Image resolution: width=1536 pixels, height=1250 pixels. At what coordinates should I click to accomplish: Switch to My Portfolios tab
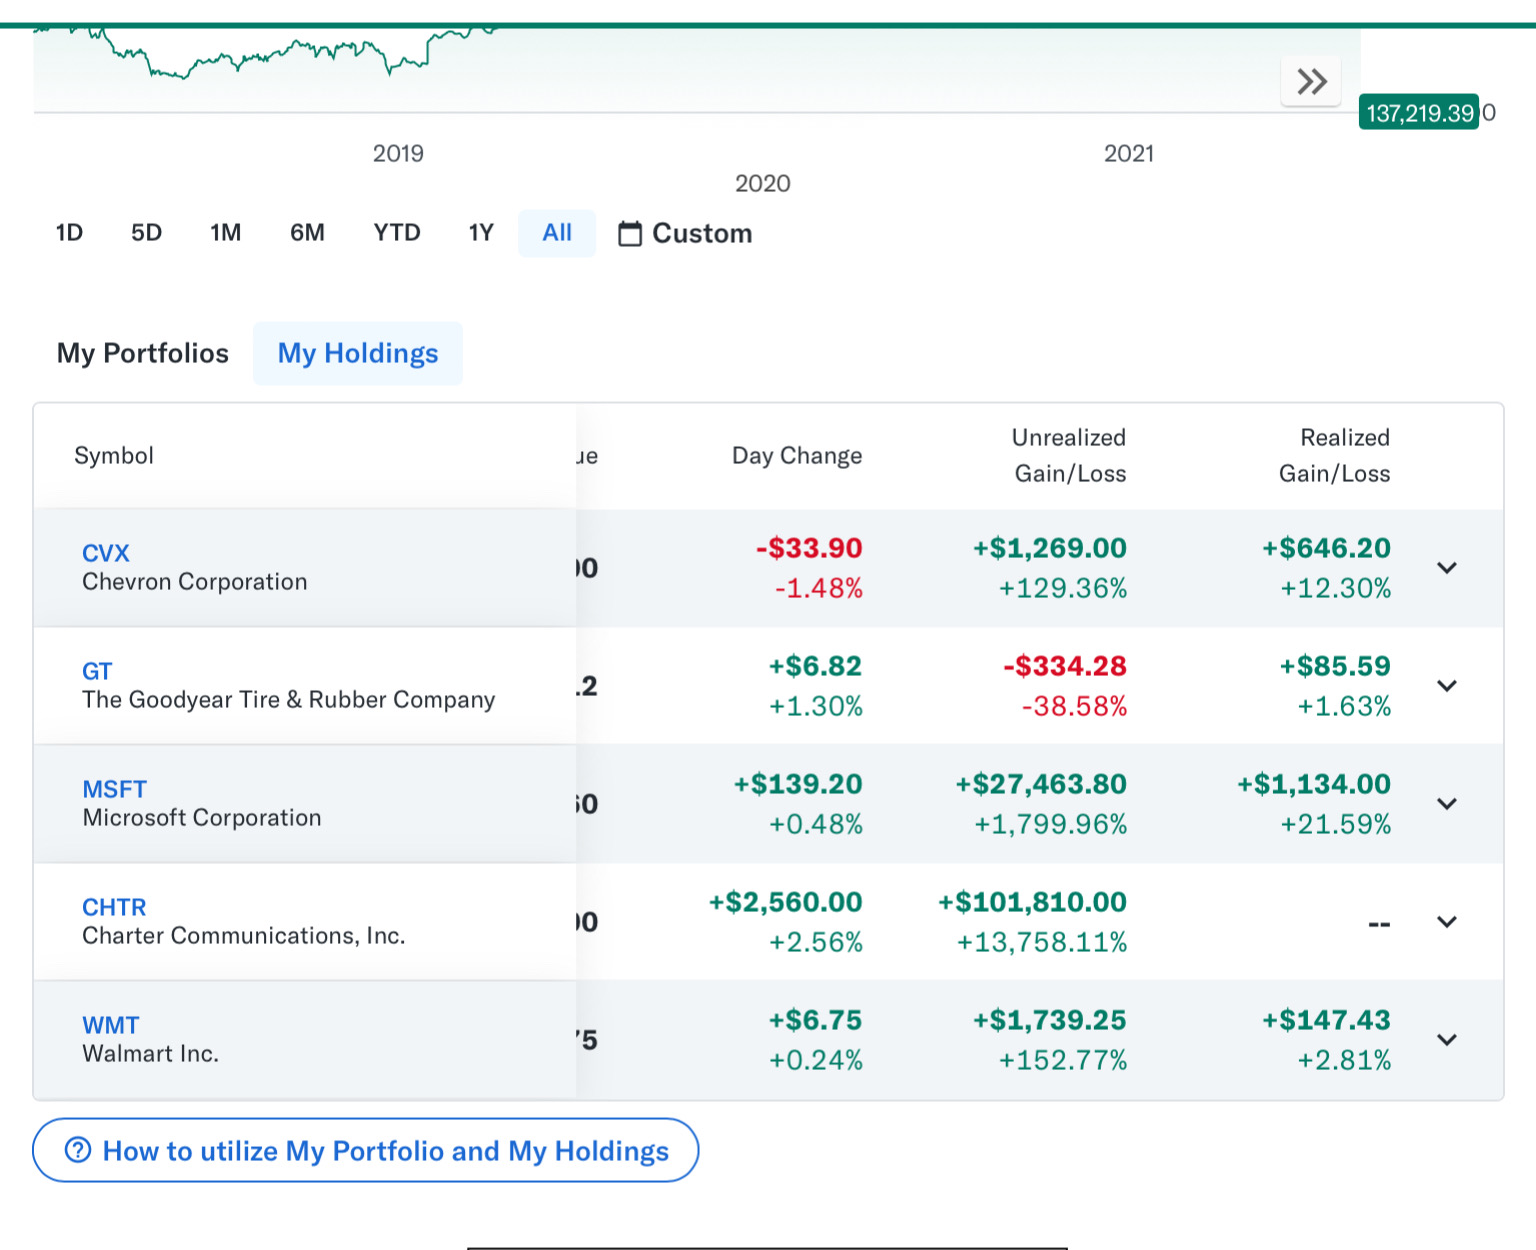143,354
